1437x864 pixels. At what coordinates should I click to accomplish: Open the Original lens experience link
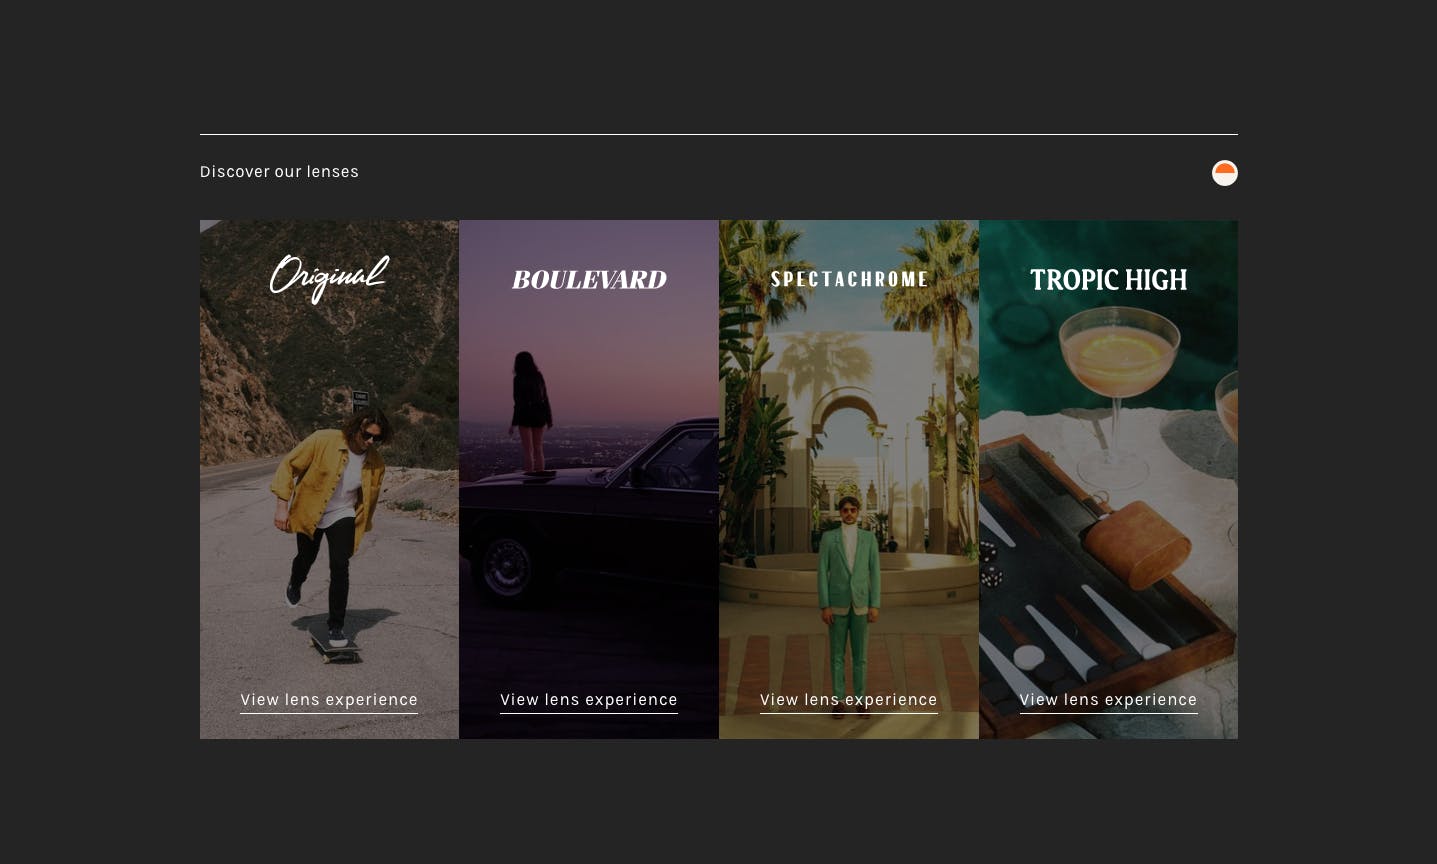tap(329, 700)
